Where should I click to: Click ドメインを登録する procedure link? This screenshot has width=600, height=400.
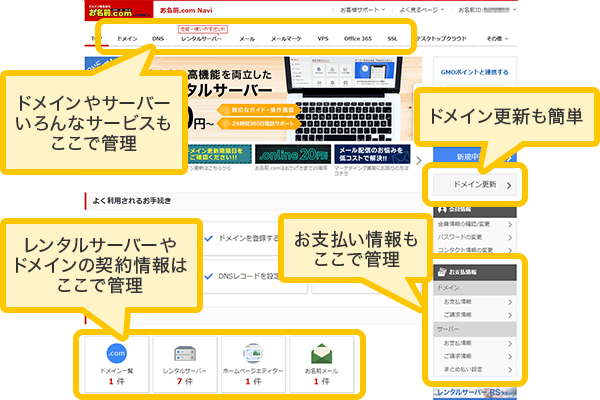[x=249, y=238]
